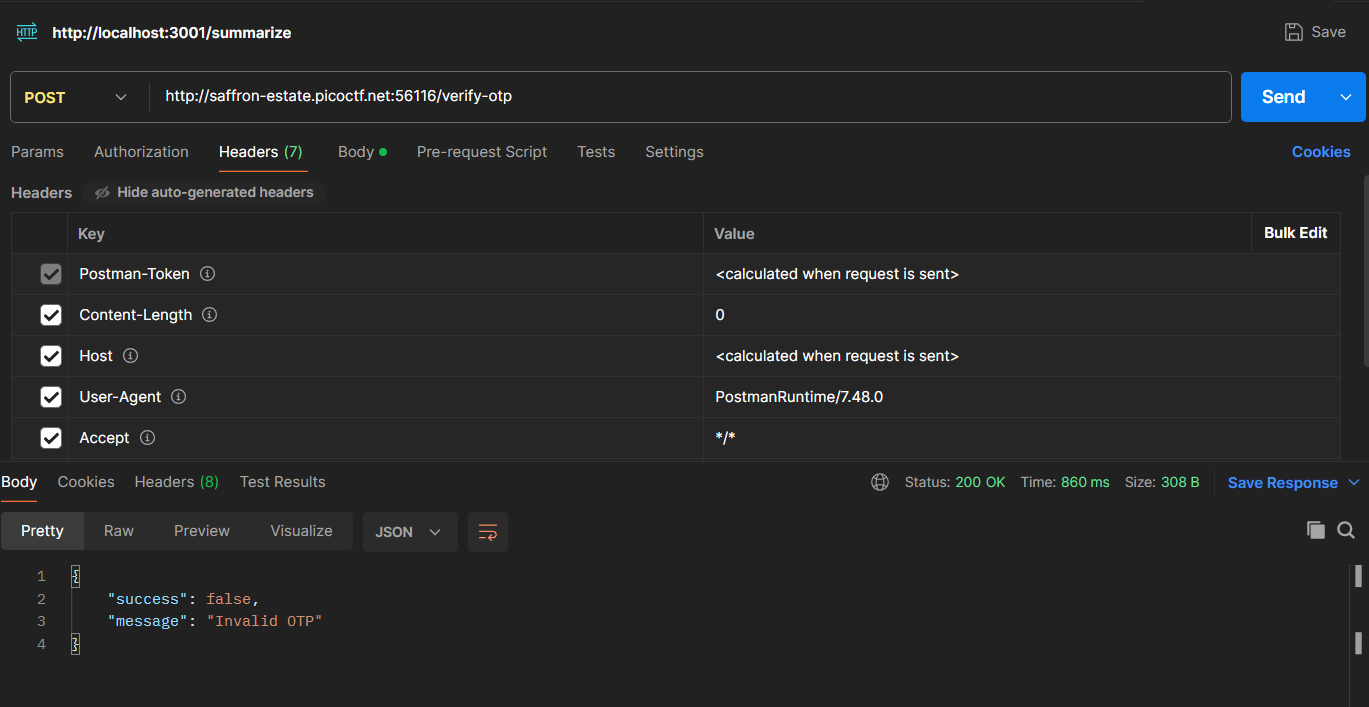
Task: Click the globe network icon near Status
Action: pyautogui.click(x=880, y=482)
